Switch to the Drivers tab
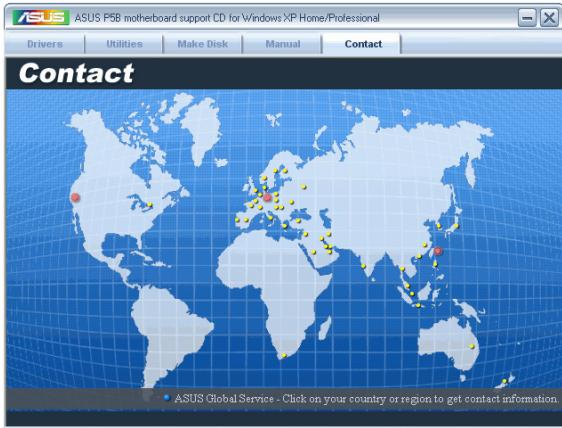562x428 pixels. point(45,44)
